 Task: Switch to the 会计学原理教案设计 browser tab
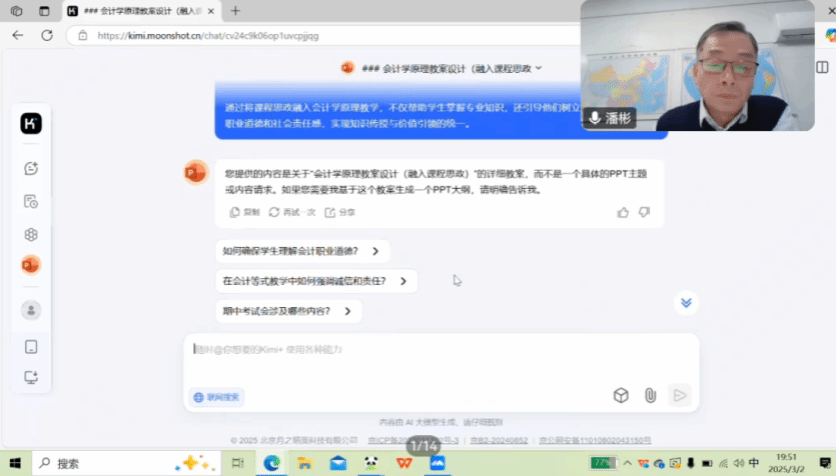click(x=150, y=11)
